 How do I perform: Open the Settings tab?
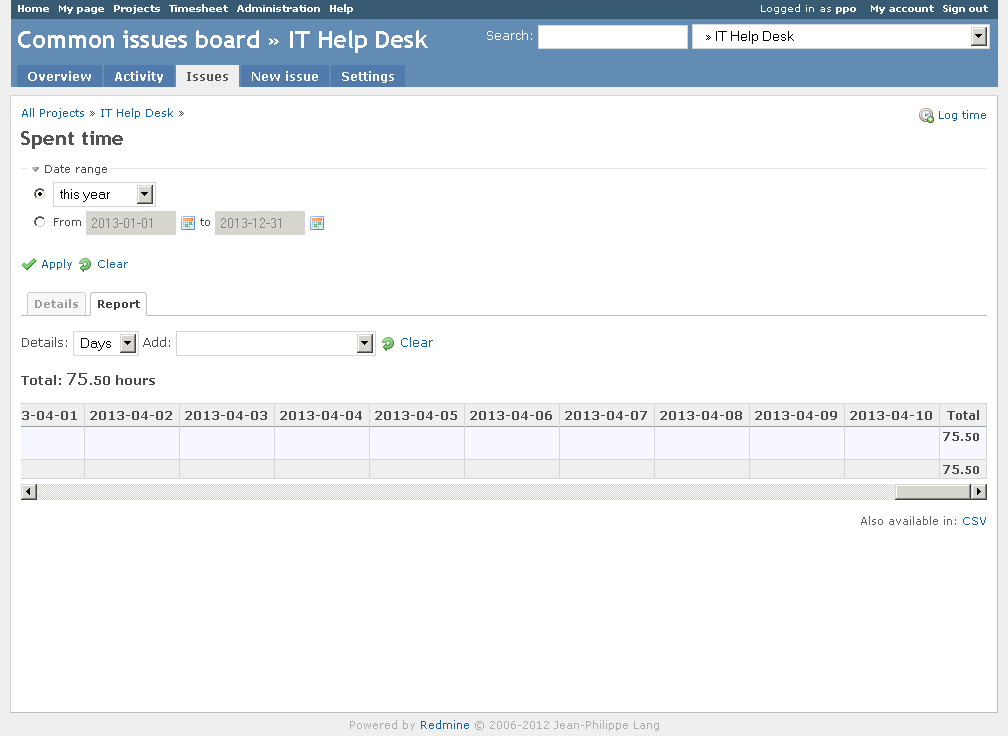point(368,76)
